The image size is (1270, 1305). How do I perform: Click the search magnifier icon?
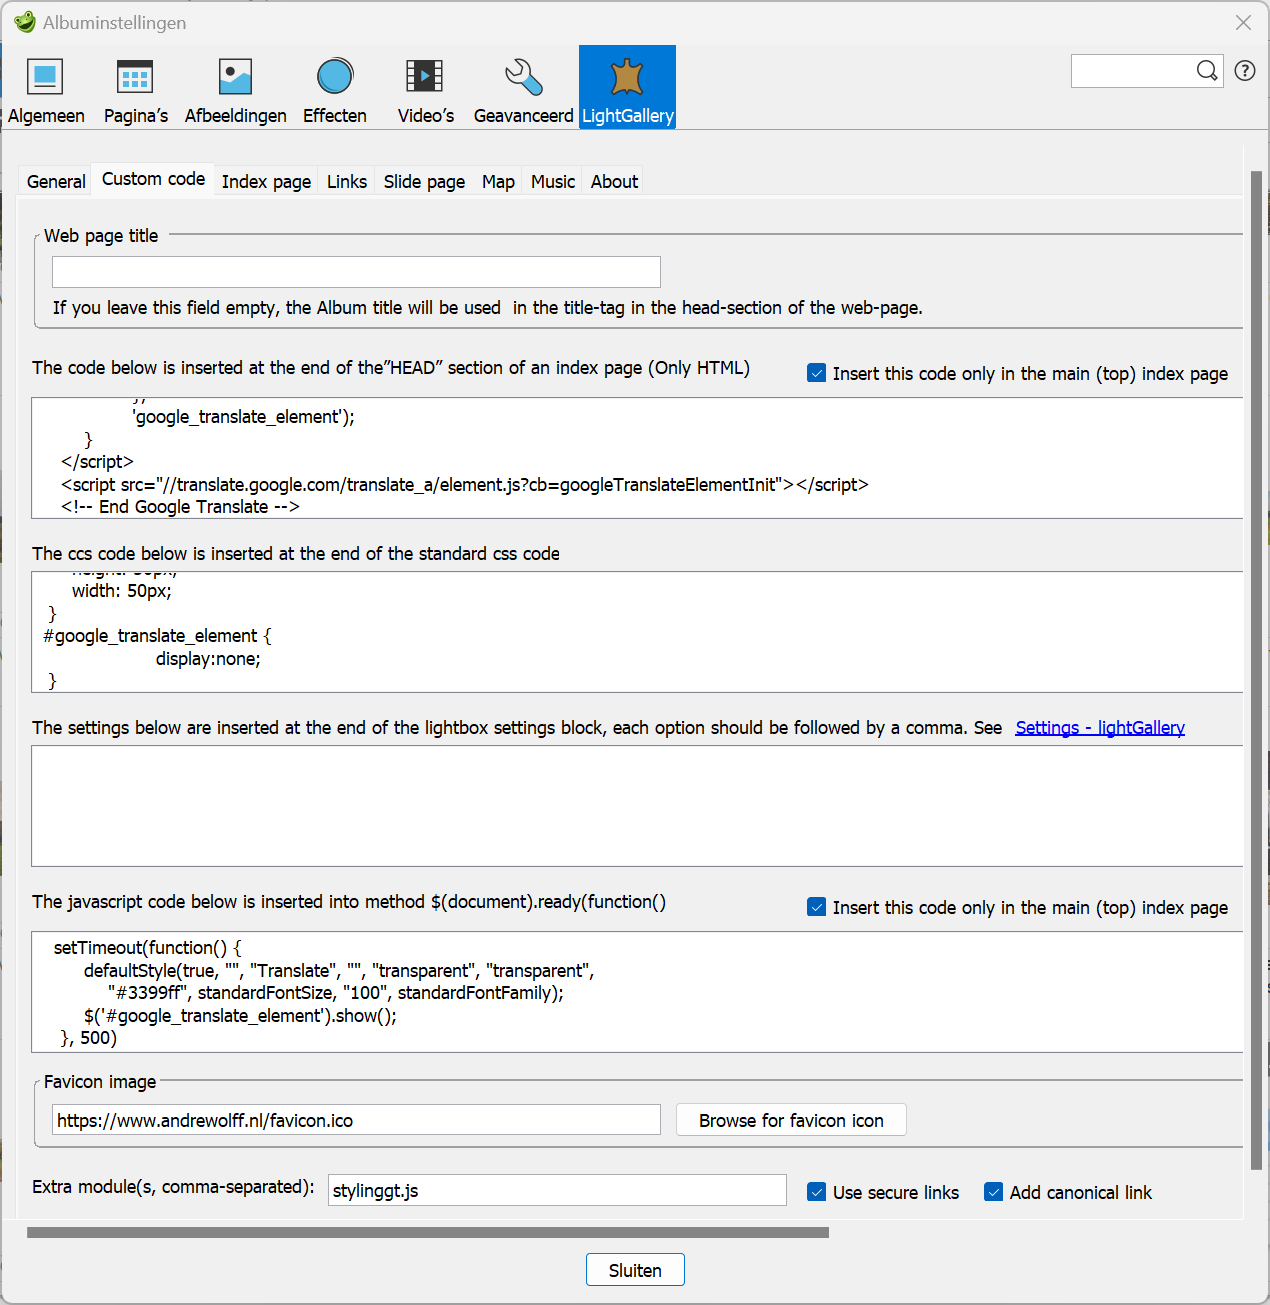(x=1207, y=70)
